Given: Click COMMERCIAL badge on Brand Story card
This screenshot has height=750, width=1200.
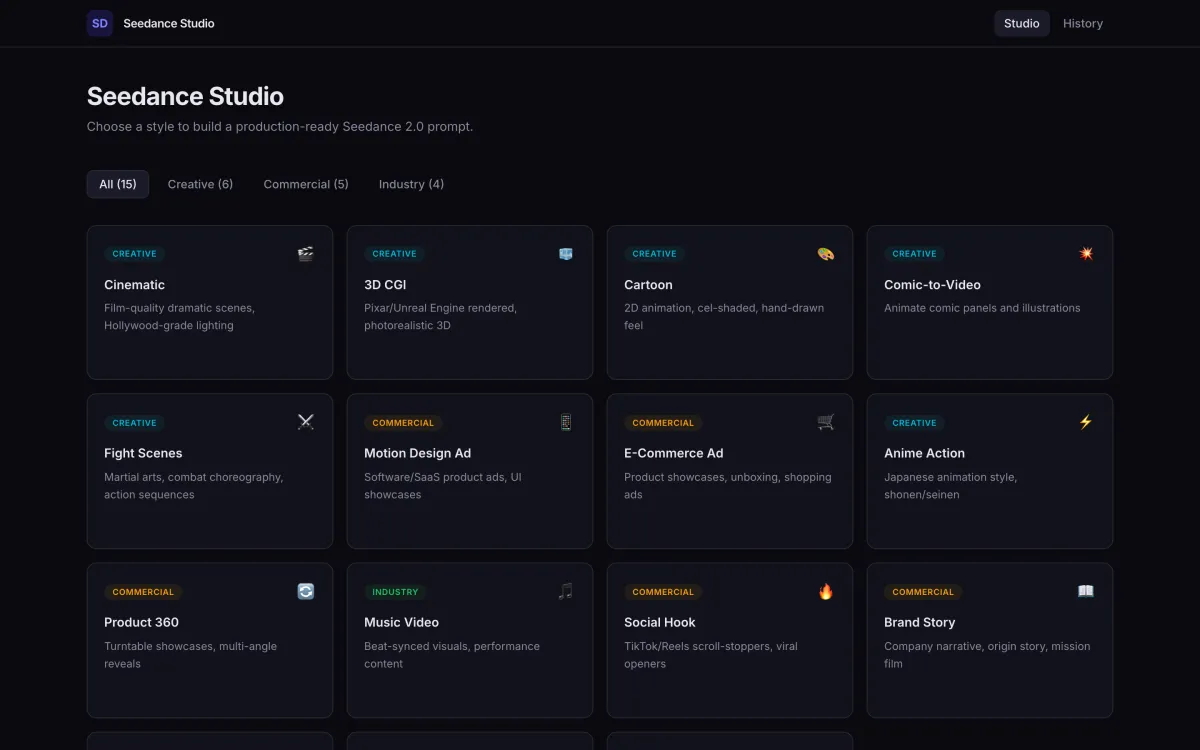Looking at the screenshot, I should (923, 592).
